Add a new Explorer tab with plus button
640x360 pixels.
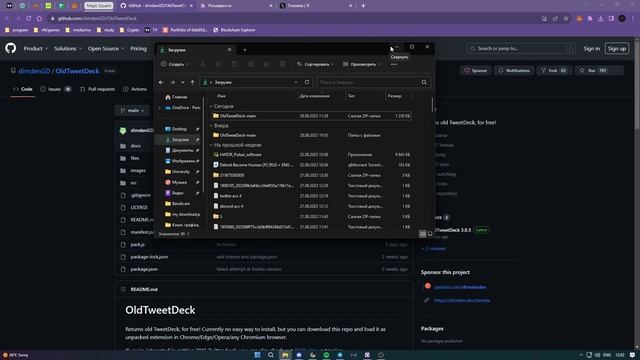tap(244, 50)
